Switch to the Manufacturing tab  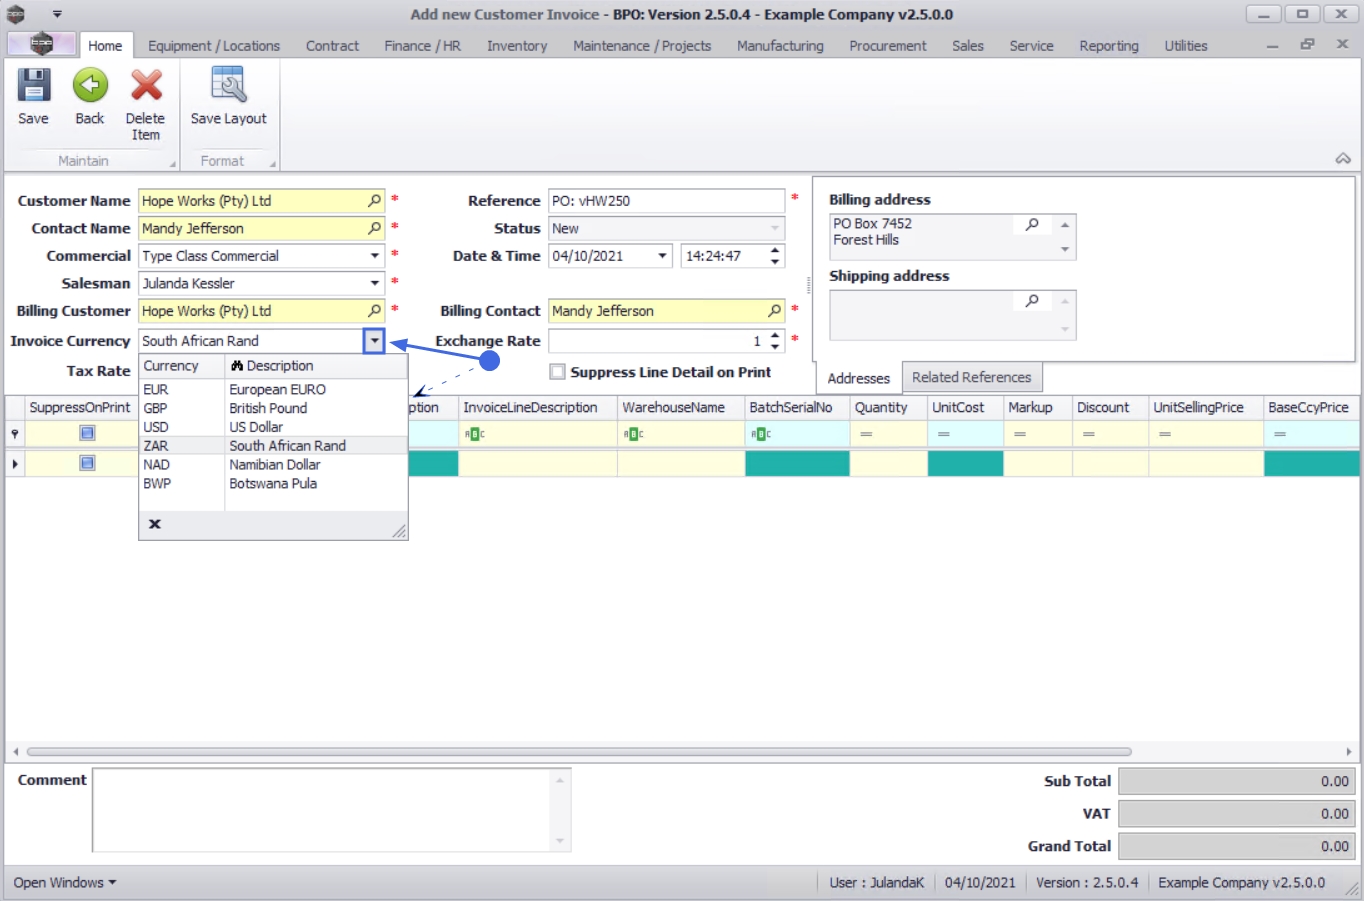click(780, 46)
